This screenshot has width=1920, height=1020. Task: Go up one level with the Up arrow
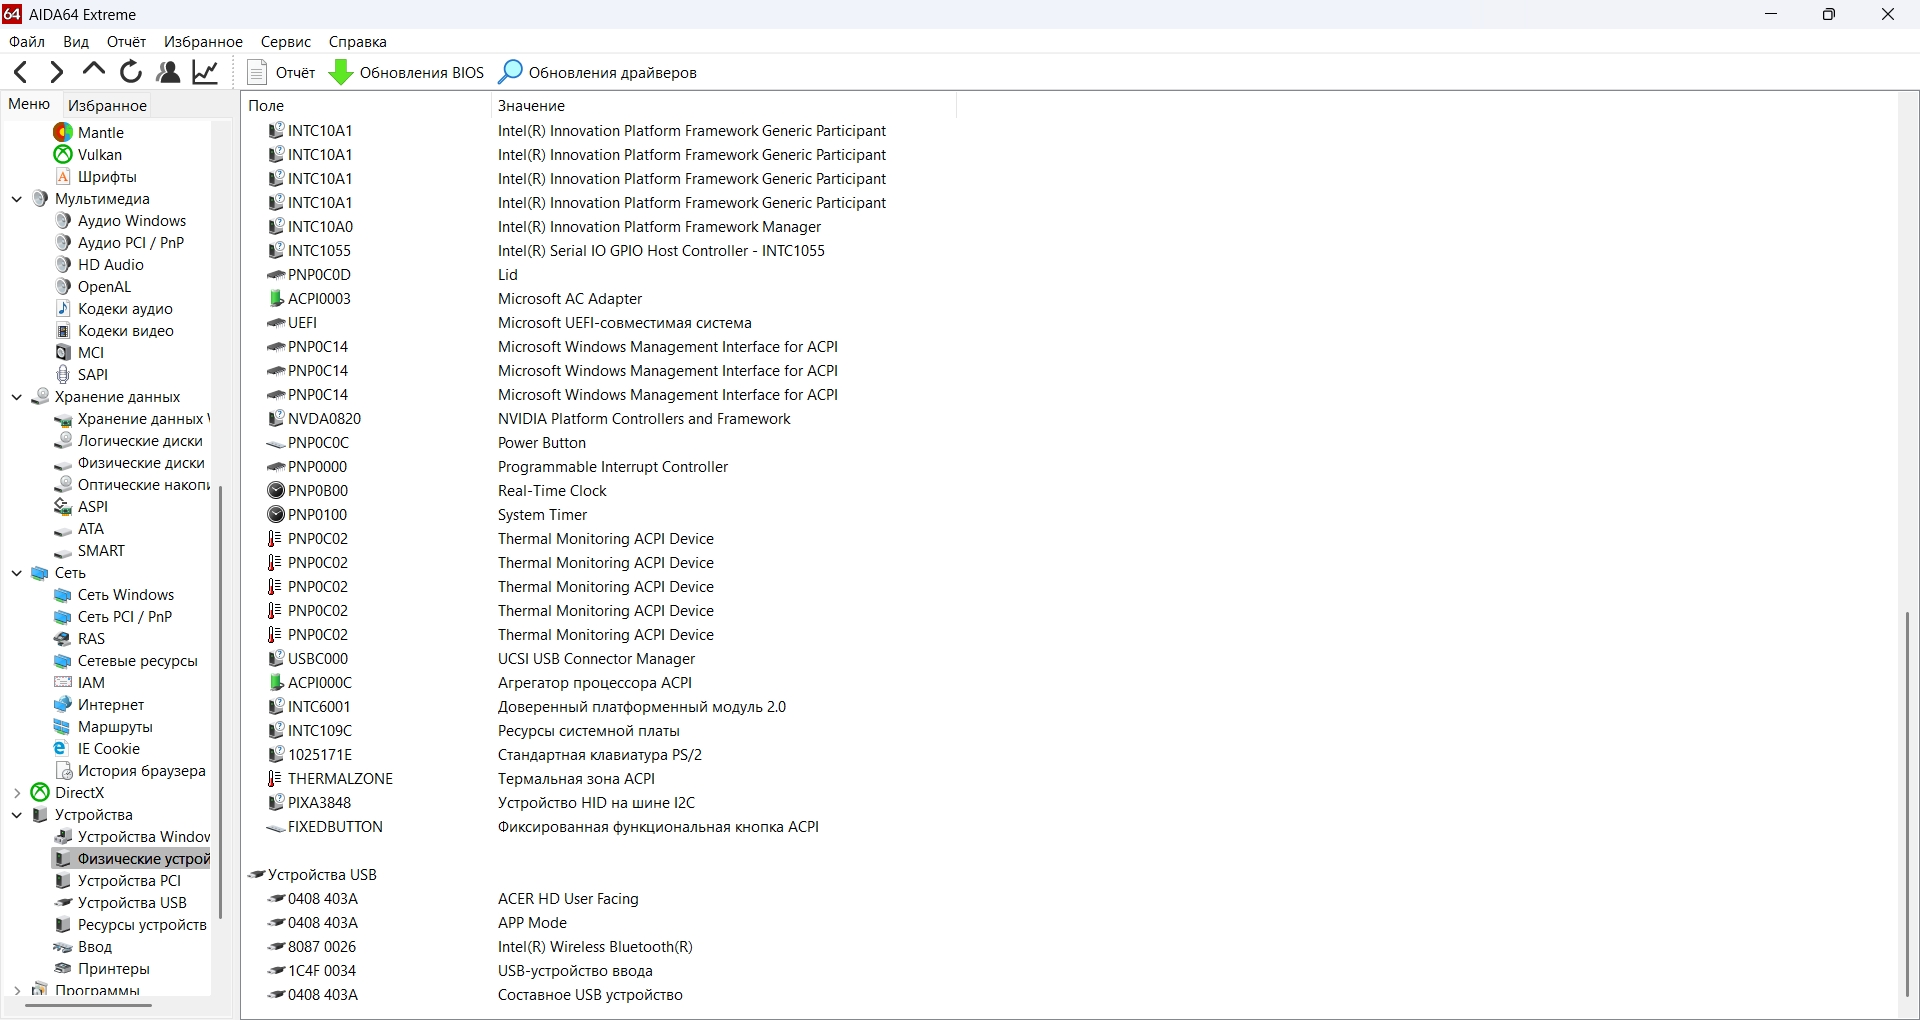pos(94,70)
